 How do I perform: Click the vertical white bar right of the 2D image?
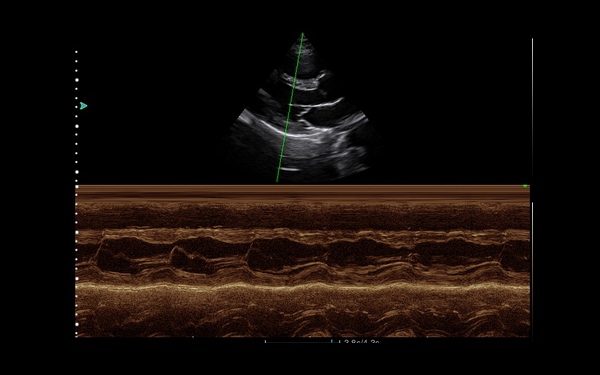point(532,112)
